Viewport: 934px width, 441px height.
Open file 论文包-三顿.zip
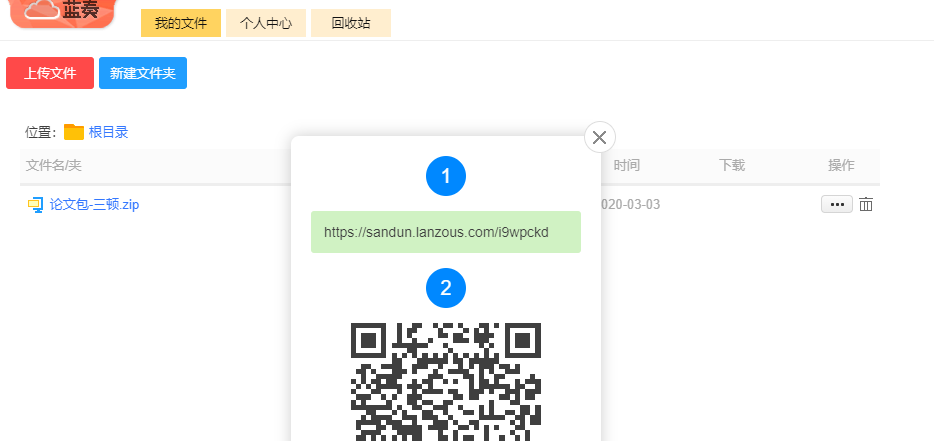click(x=94, y=205)
